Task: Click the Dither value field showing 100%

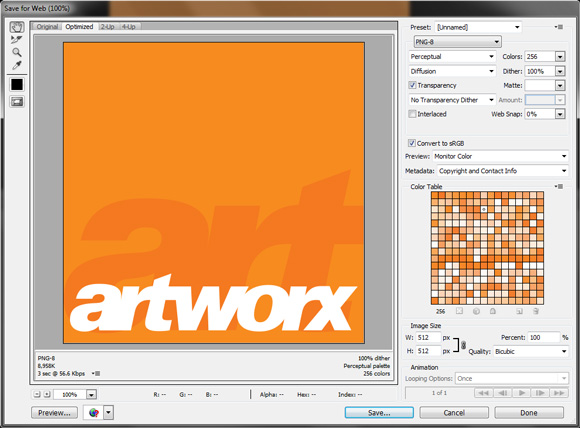Action: (540, 71)
